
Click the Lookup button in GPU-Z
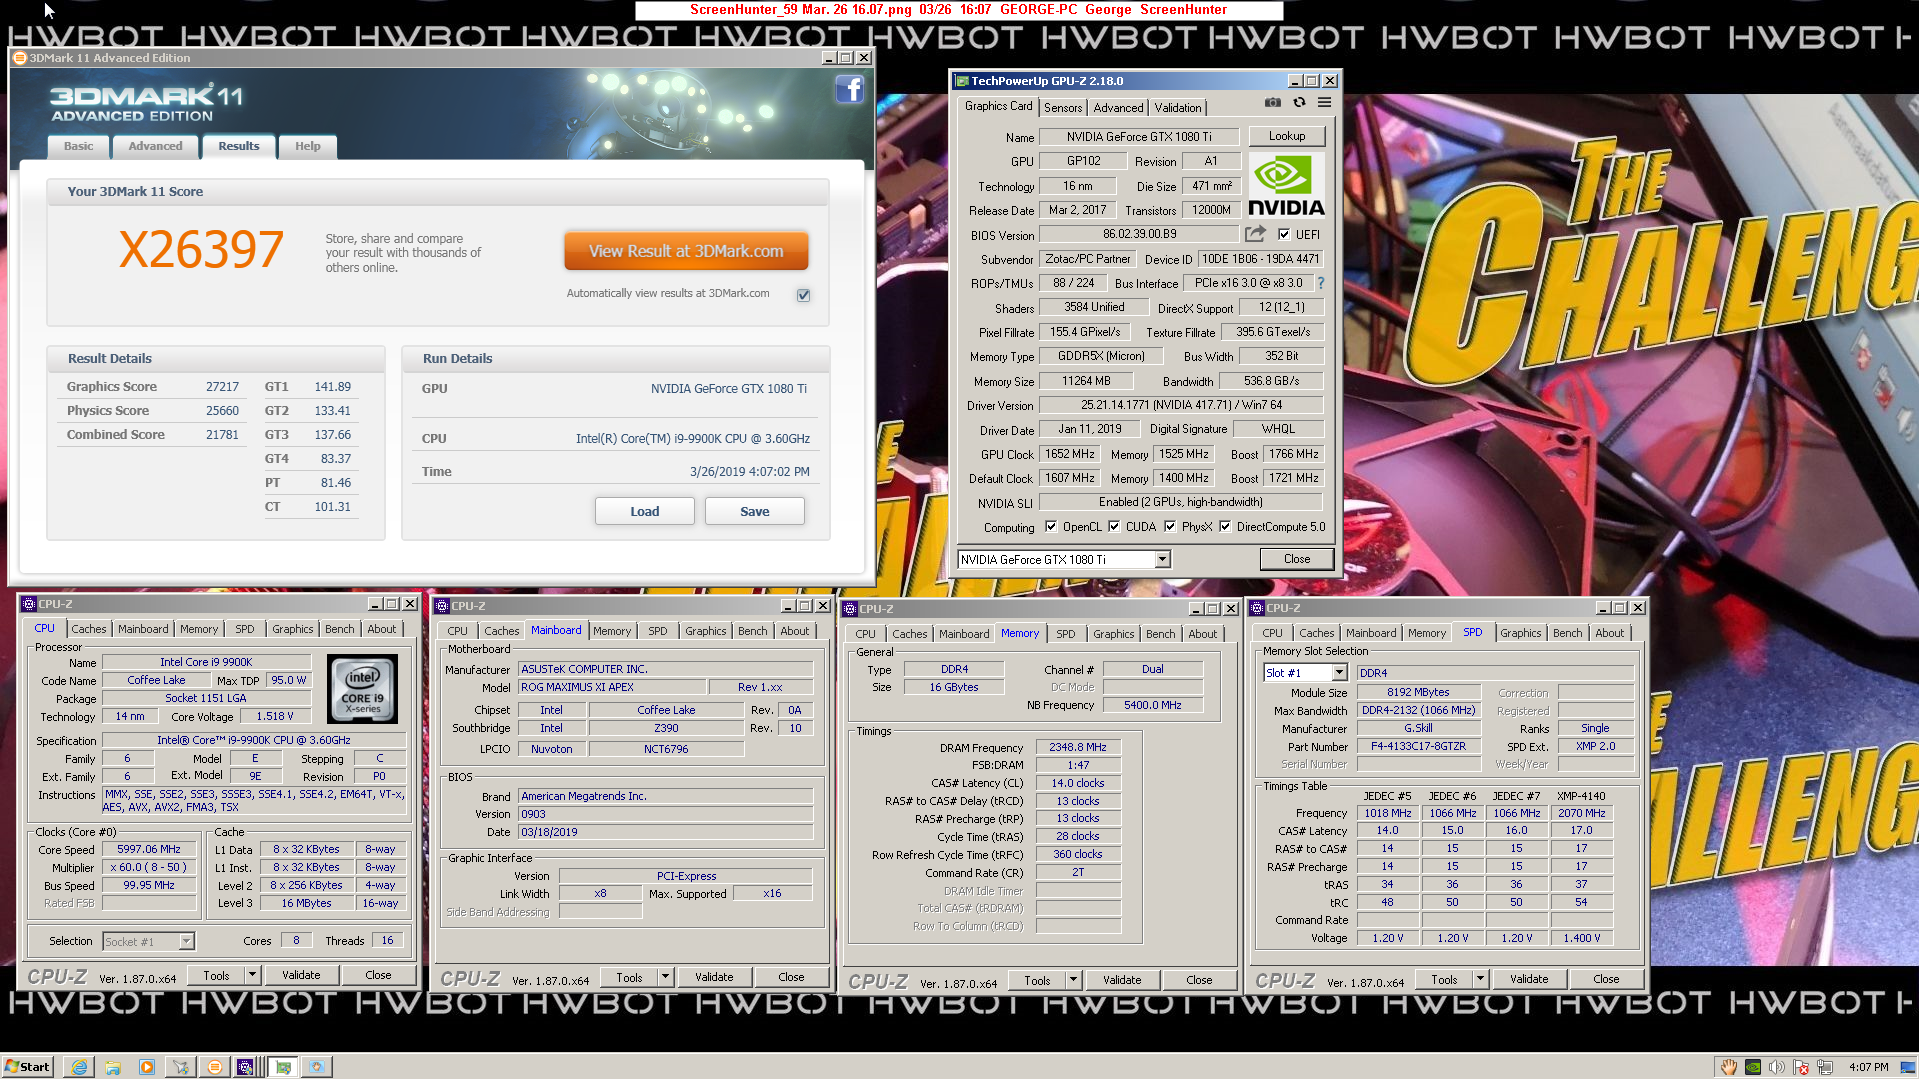tap(1287, 136)
